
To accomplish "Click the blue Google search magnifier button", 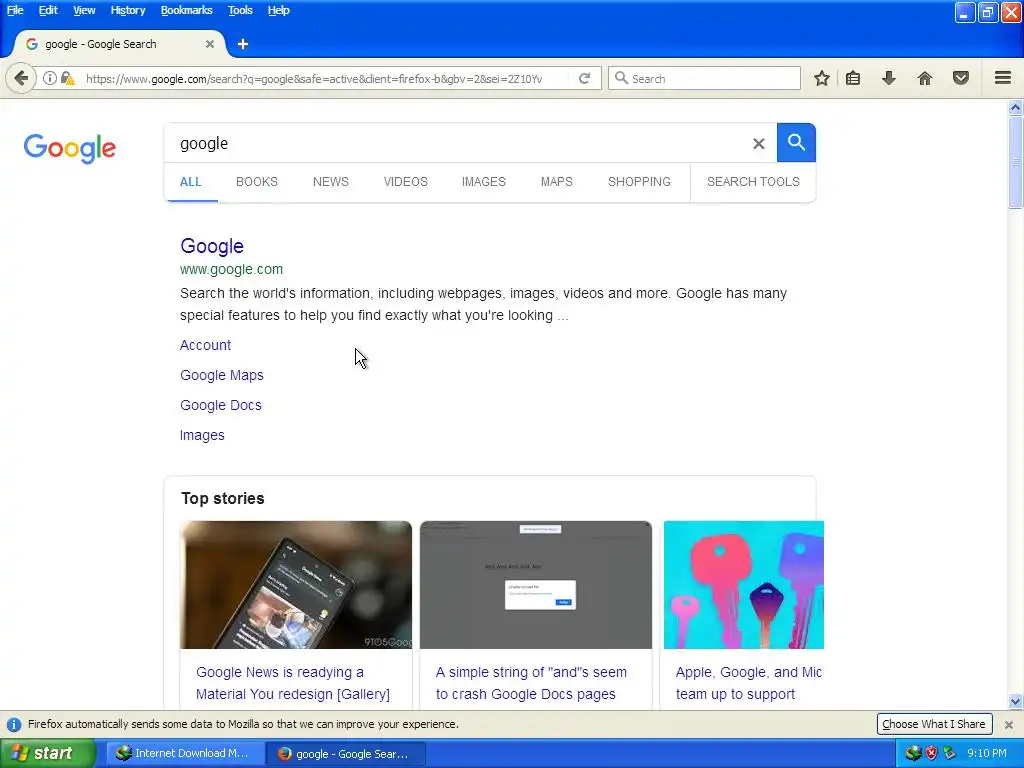I will point(796,142).
